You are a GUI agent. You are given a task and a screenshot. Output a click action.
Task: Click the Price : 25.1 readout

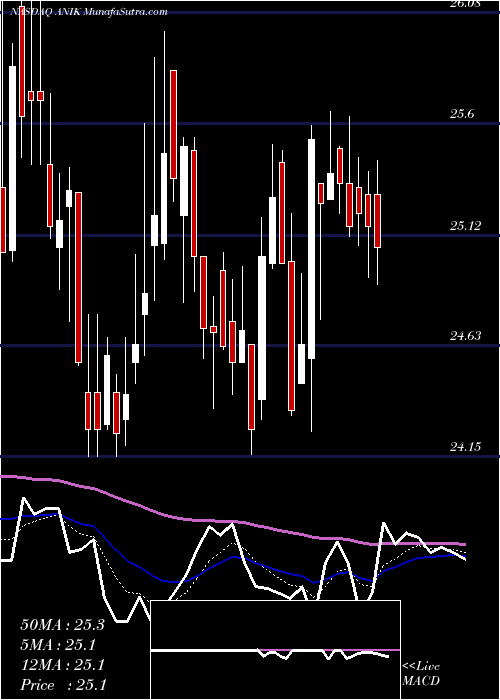pos(63,685)
